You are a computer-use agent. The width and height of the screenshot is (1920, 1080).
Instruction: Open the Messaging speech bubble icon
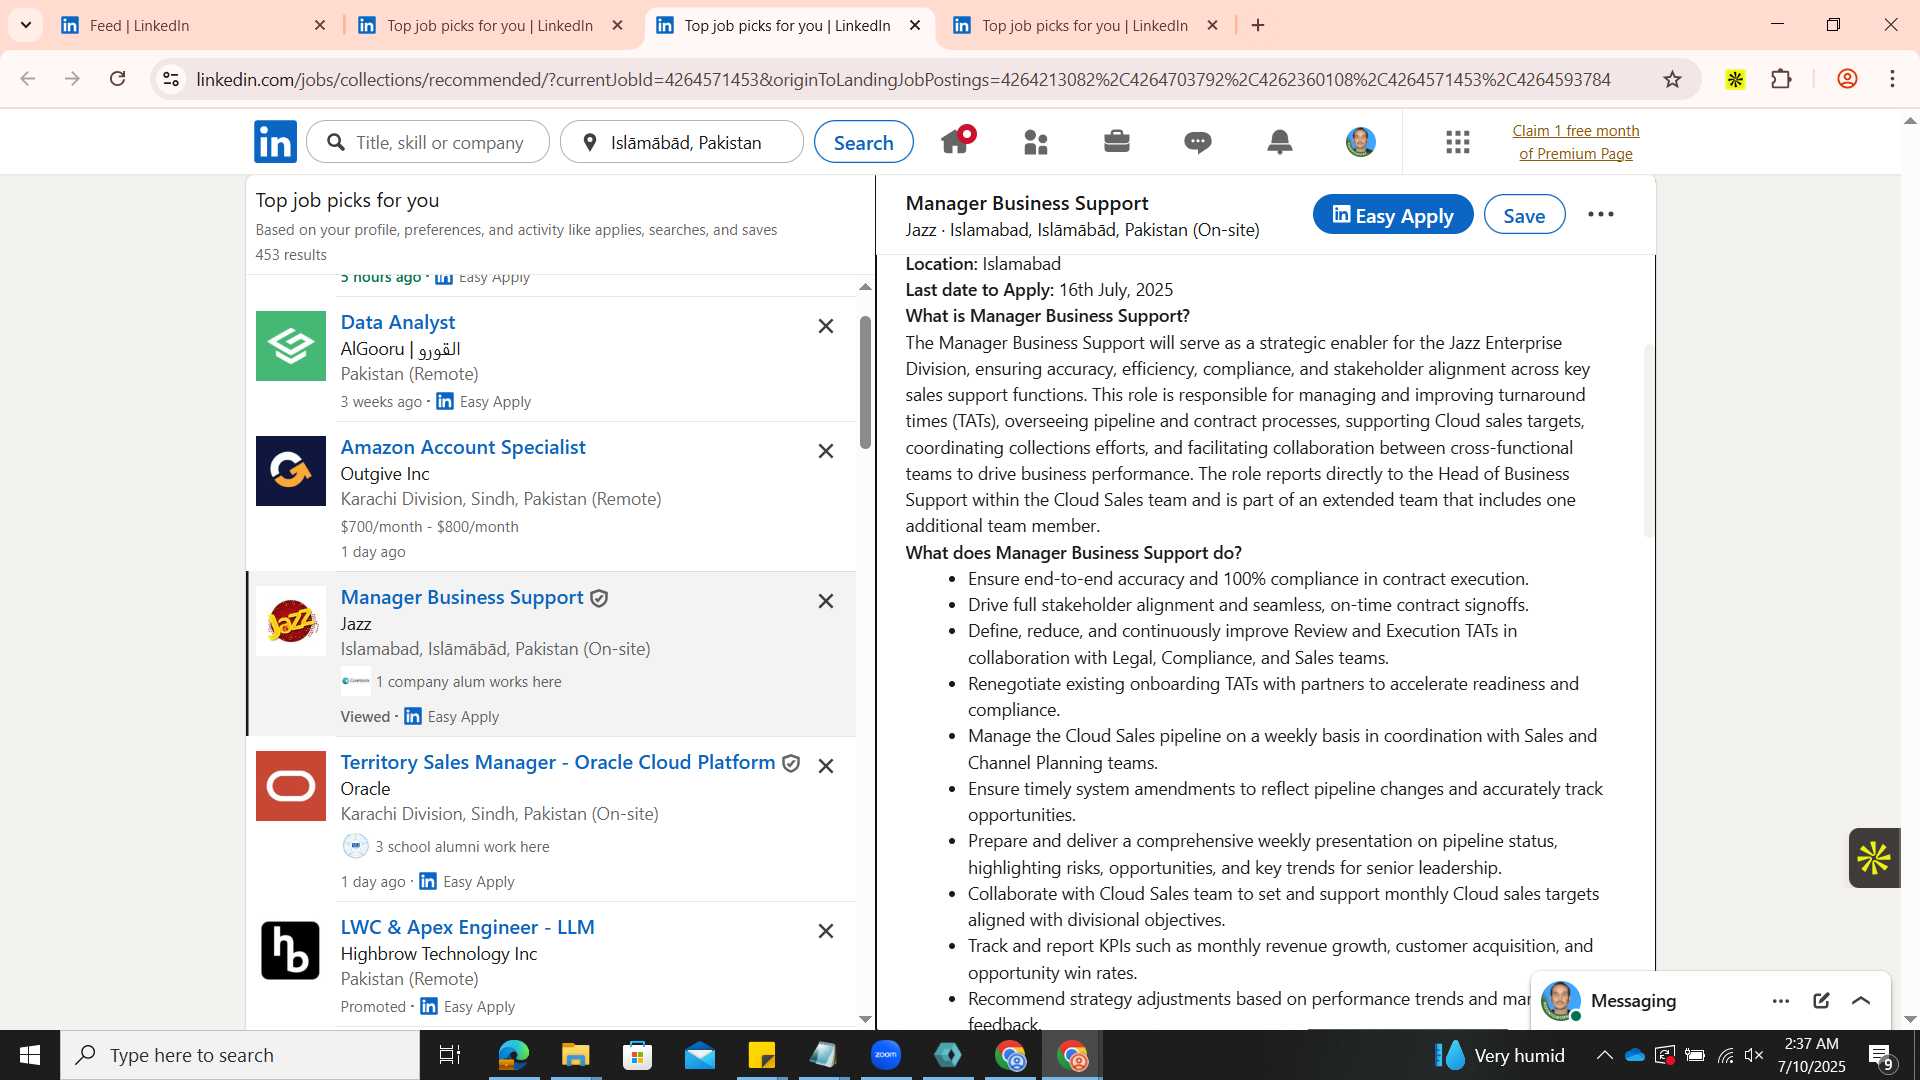tap(1198, 143)
